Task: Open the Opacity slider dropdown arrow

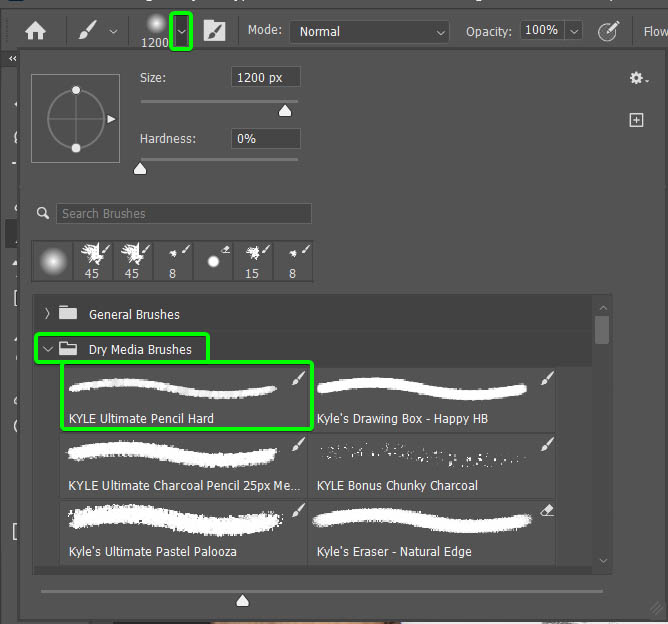Action: tap(574, 31)
